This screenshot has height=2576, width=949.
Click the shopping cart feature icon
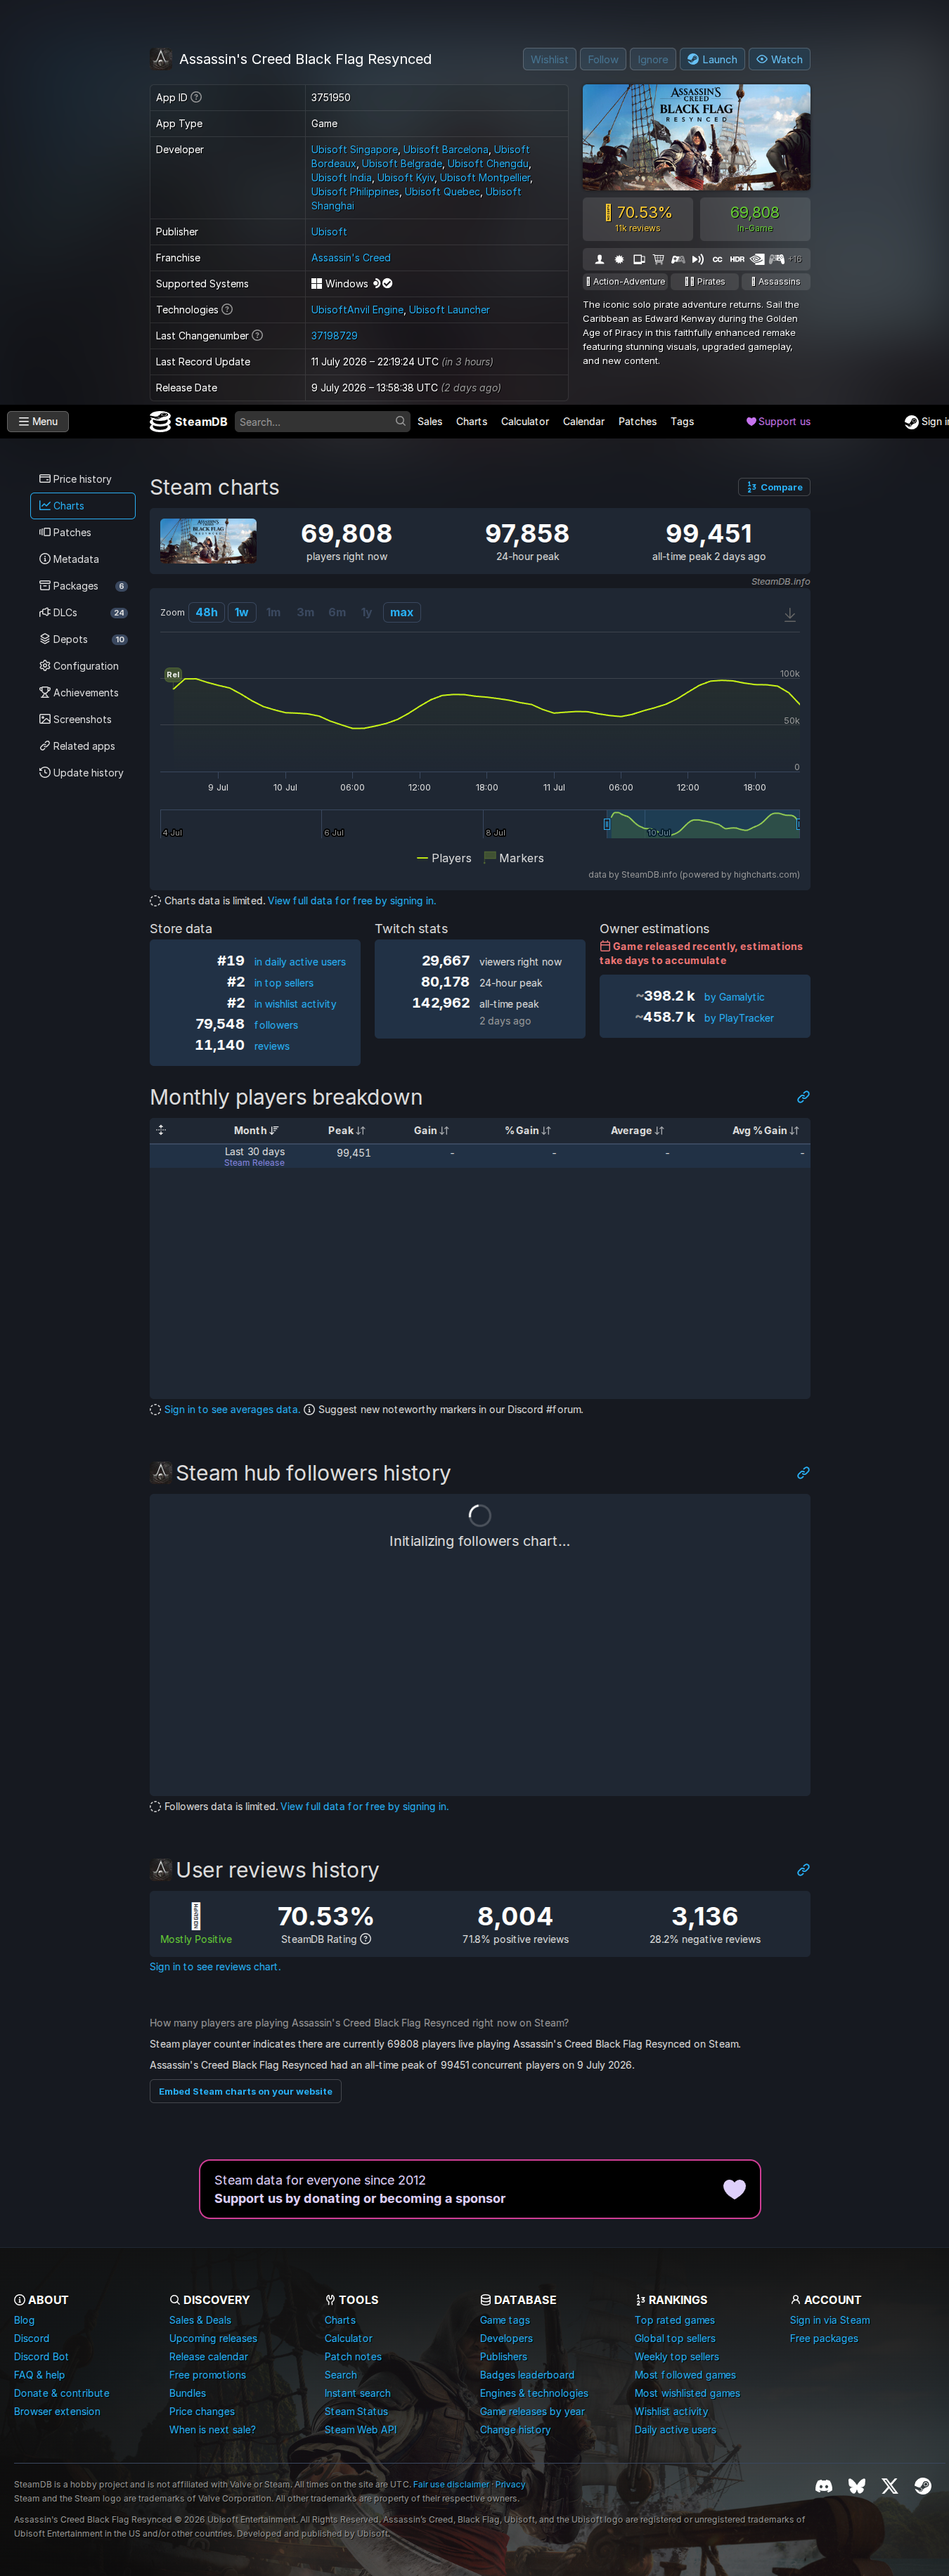click(x=658, y=259)
